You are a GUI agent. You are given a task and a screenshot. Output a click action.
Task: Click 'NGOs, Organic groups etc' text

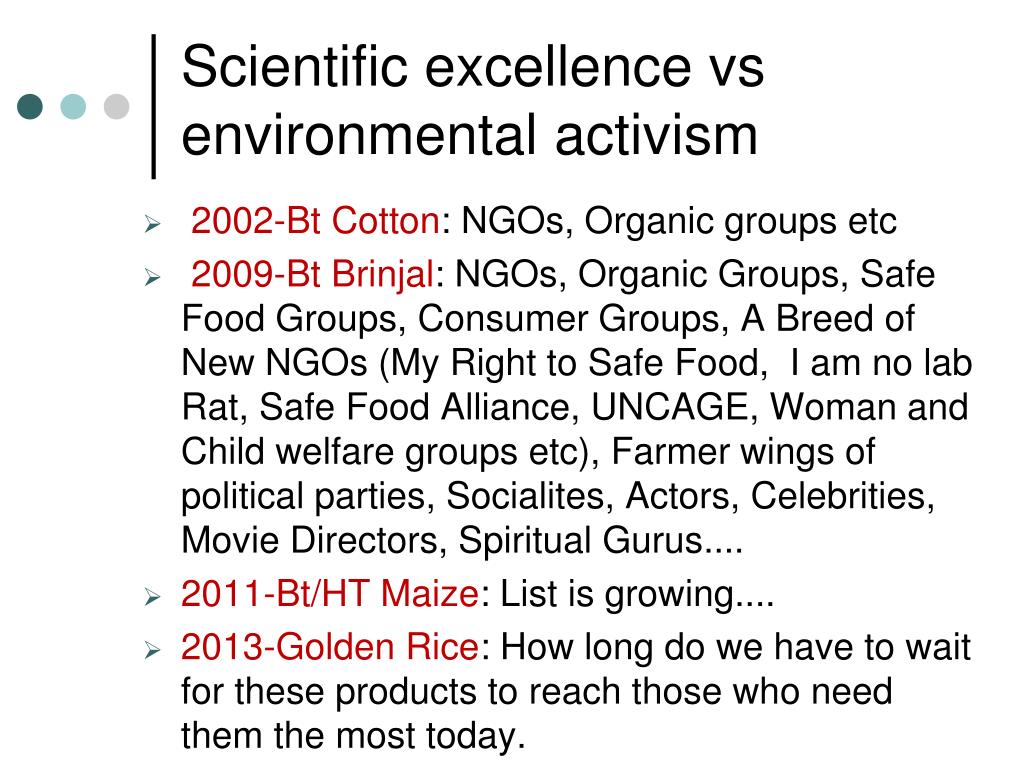679,221
